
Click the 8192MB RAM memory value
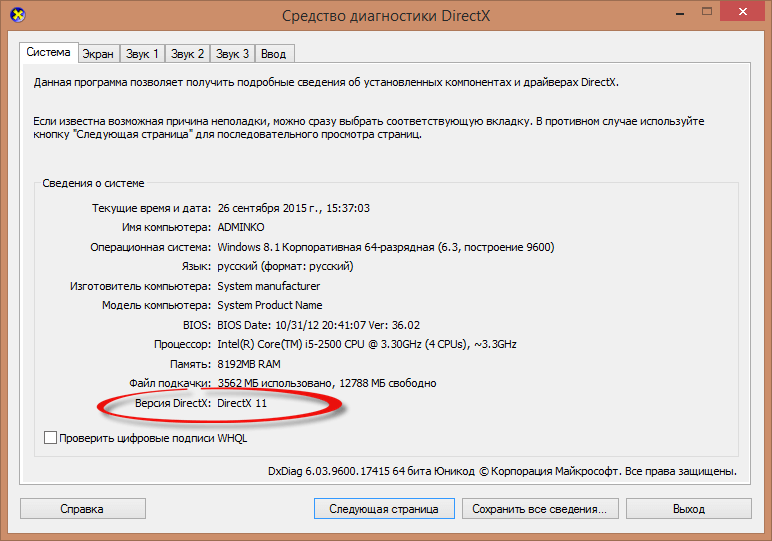(249, 364)
